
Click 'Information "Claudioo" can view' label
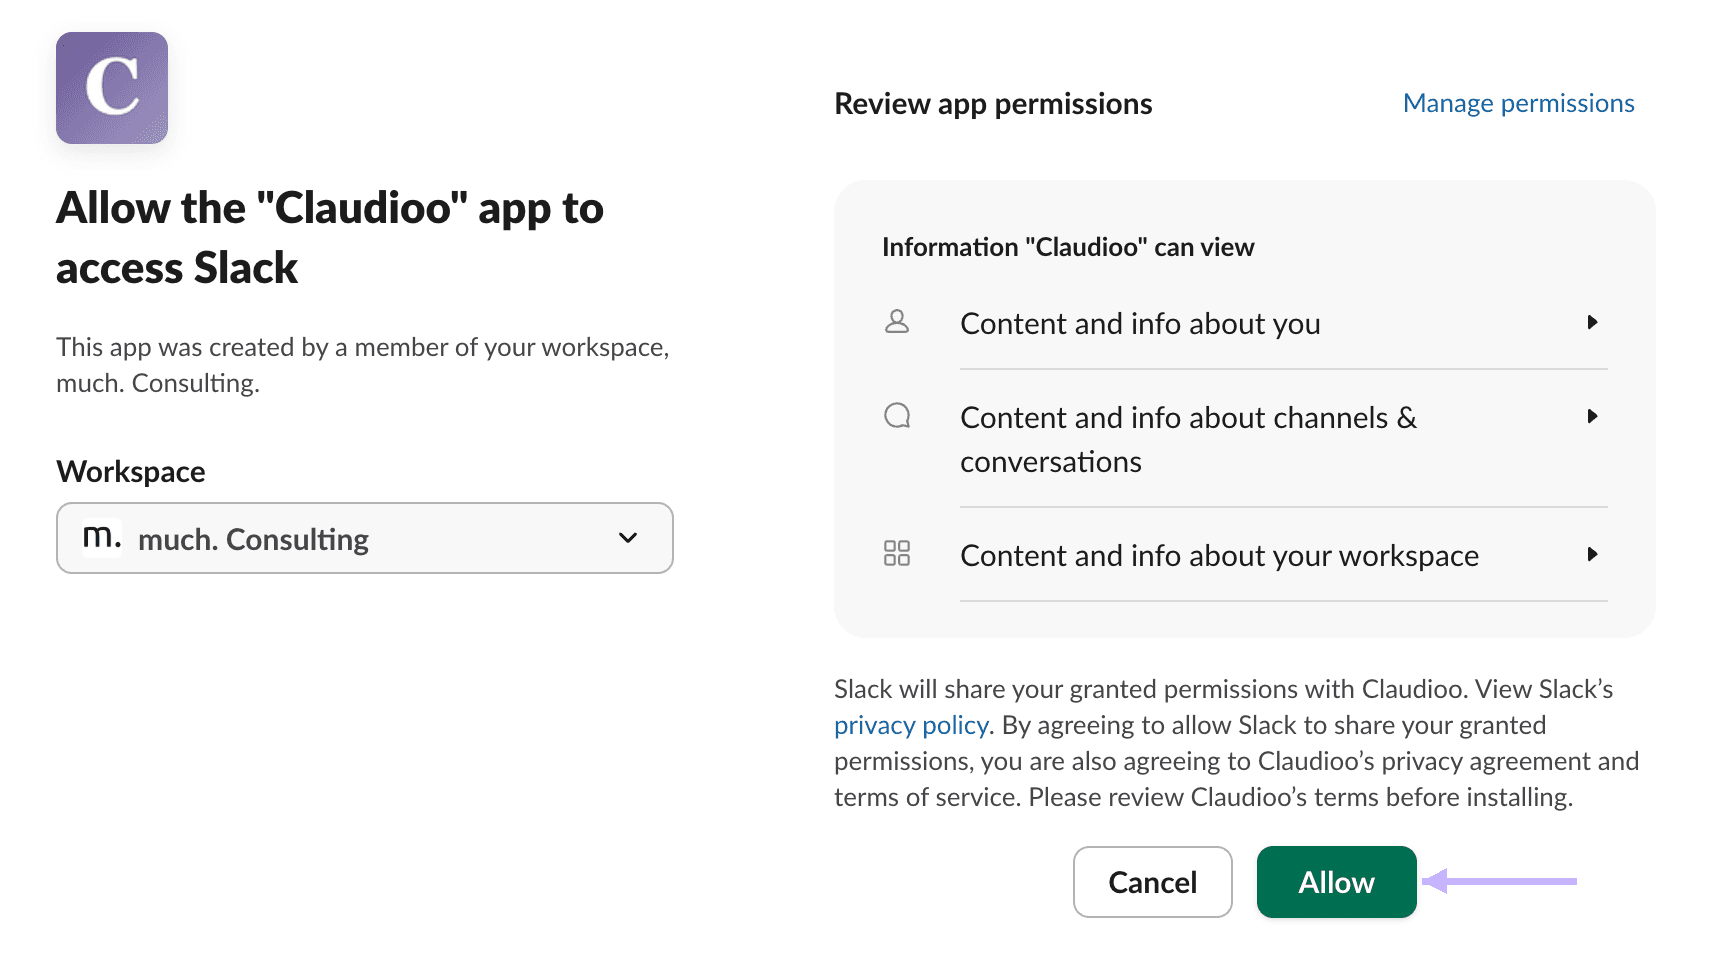[x=1068, y=247]
